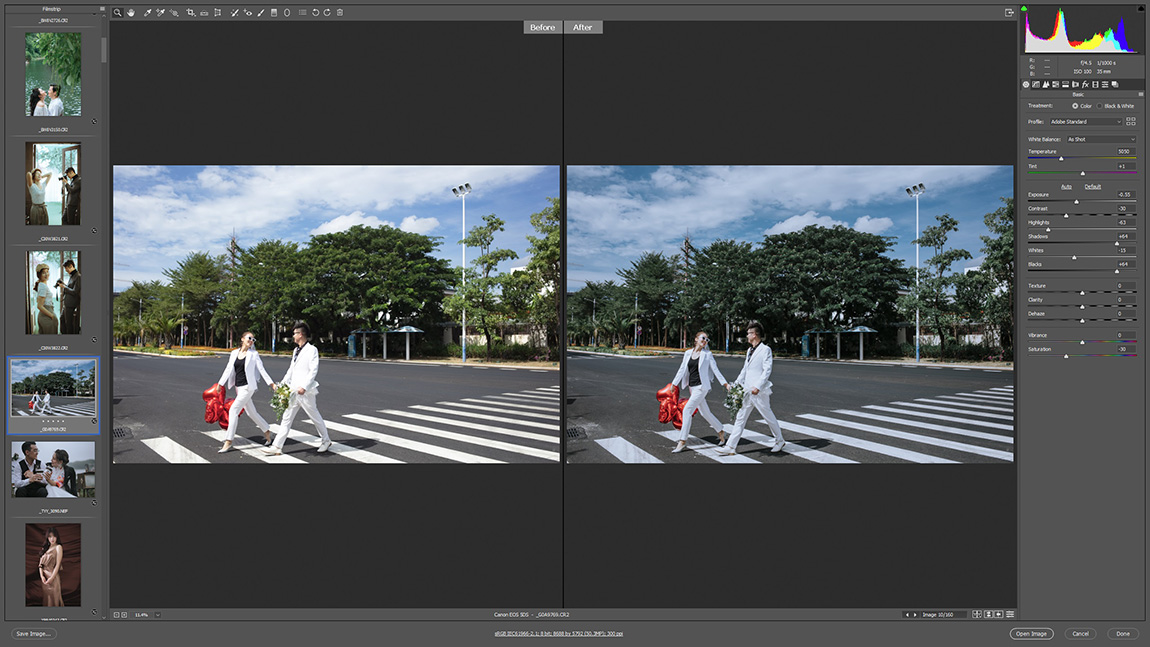The image size is (1150, 647).
Task: Switch to the Lens Corrections panel tab
Action: pos(1075,84)
